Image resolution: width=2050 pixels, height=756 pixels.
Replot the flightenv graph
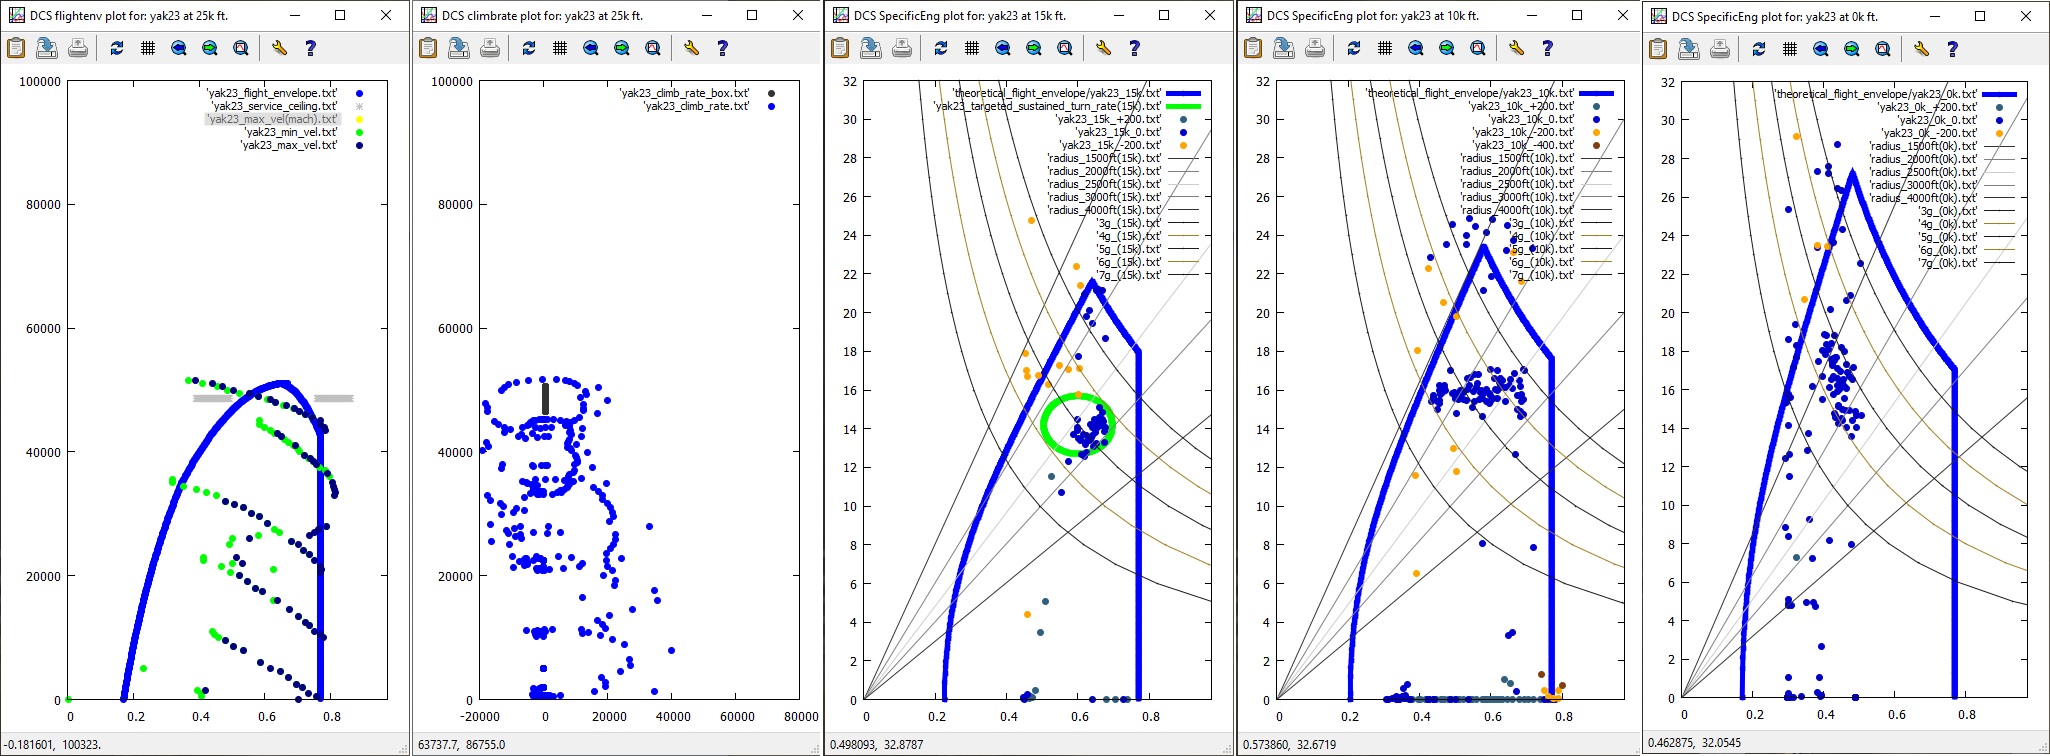click(x=117, y=48)
